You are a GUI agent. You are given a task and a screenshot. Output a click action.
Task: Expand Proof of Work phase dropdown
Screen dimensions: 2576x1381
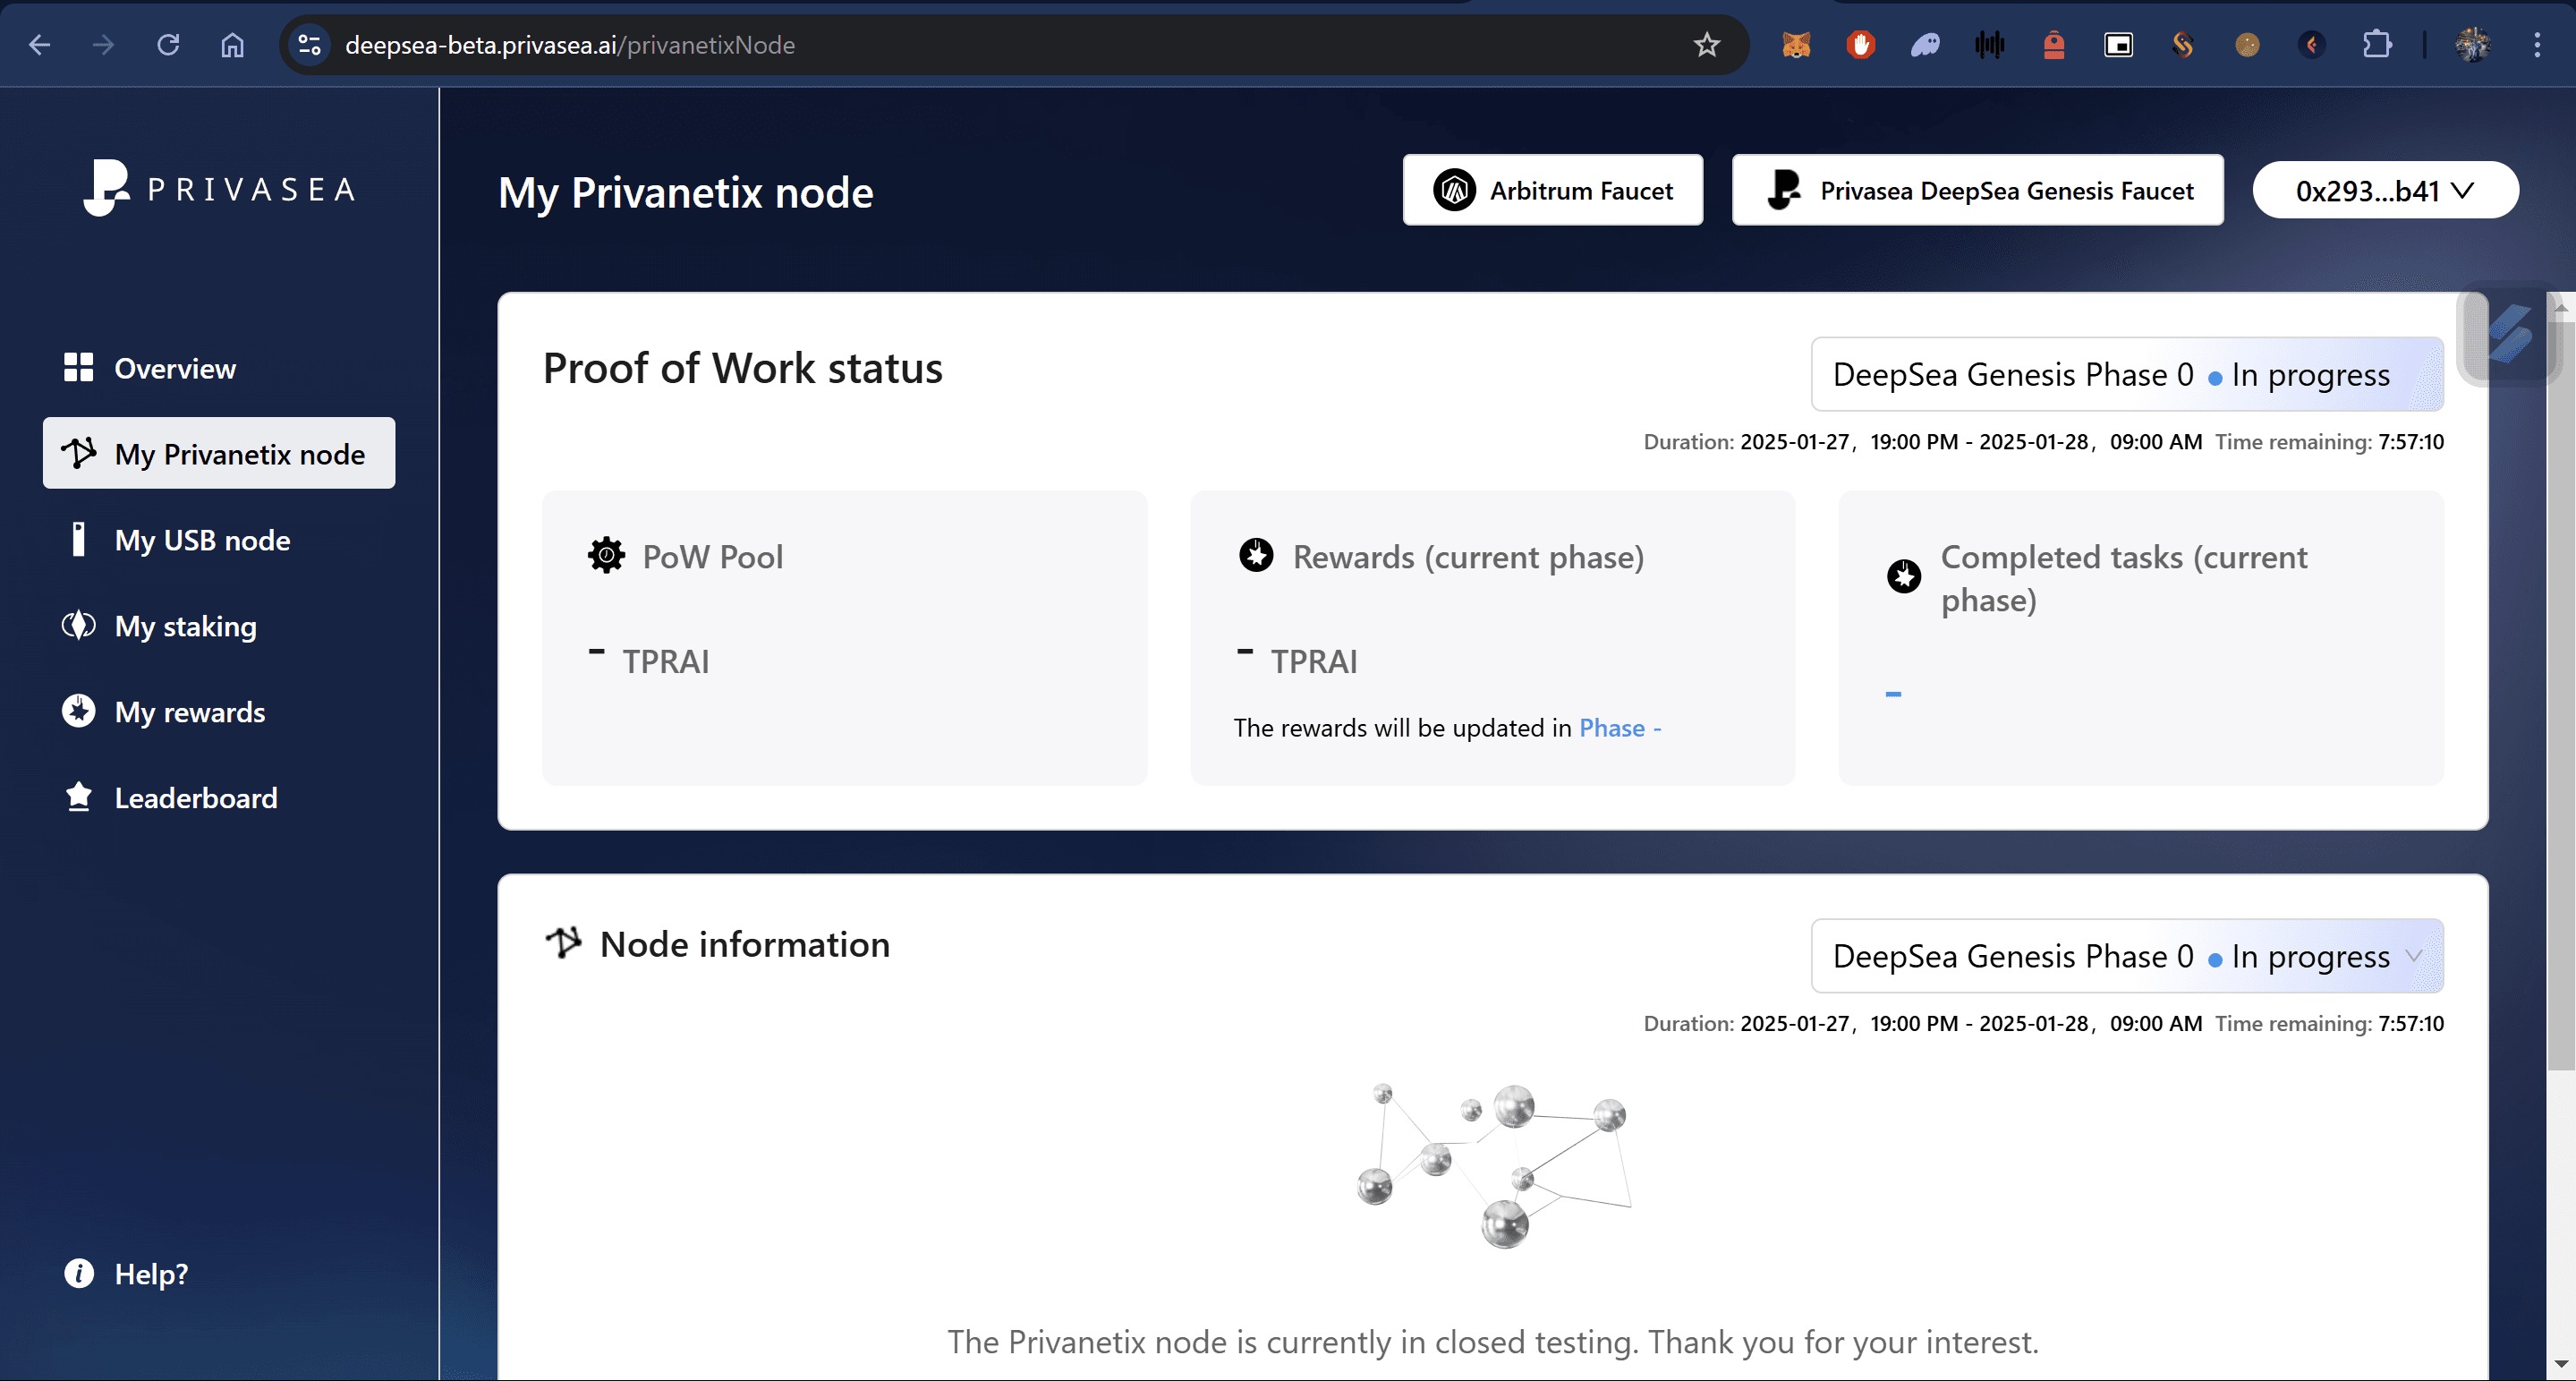click(x=2126, y=374)
